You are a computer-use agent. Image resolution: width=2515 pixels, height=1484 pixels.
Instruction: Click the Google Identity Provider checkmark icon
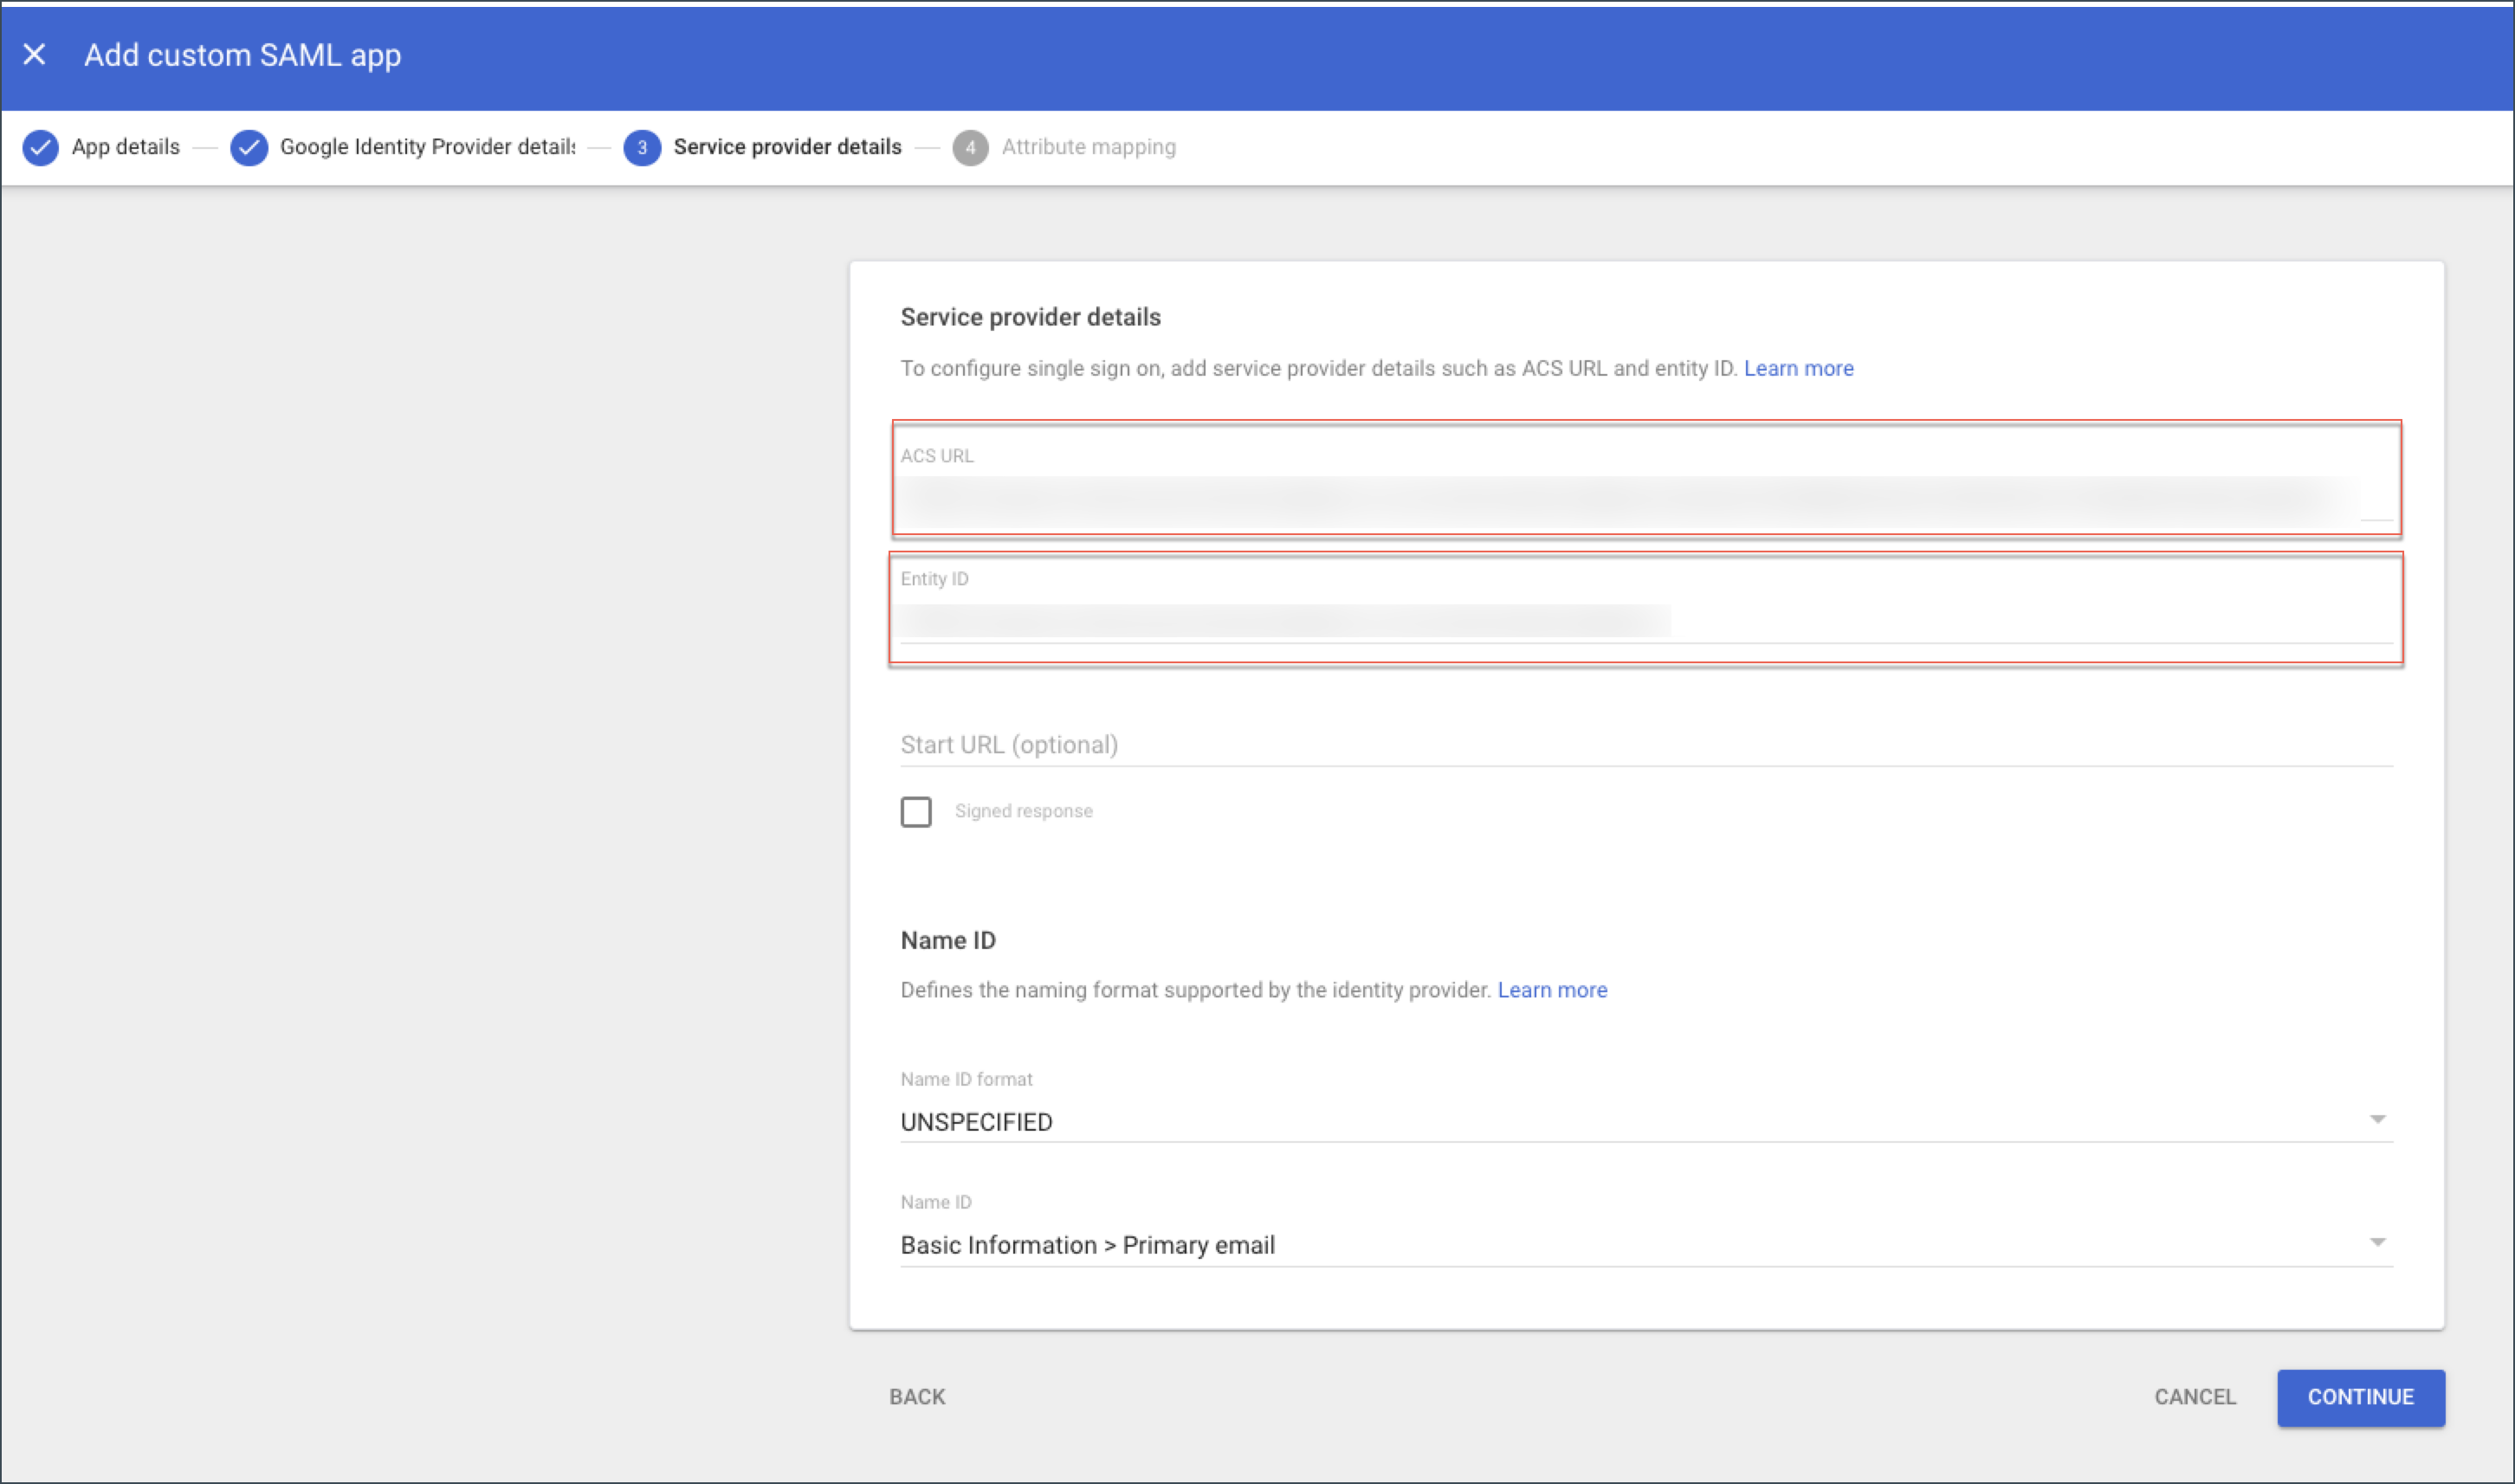(249, 148)
